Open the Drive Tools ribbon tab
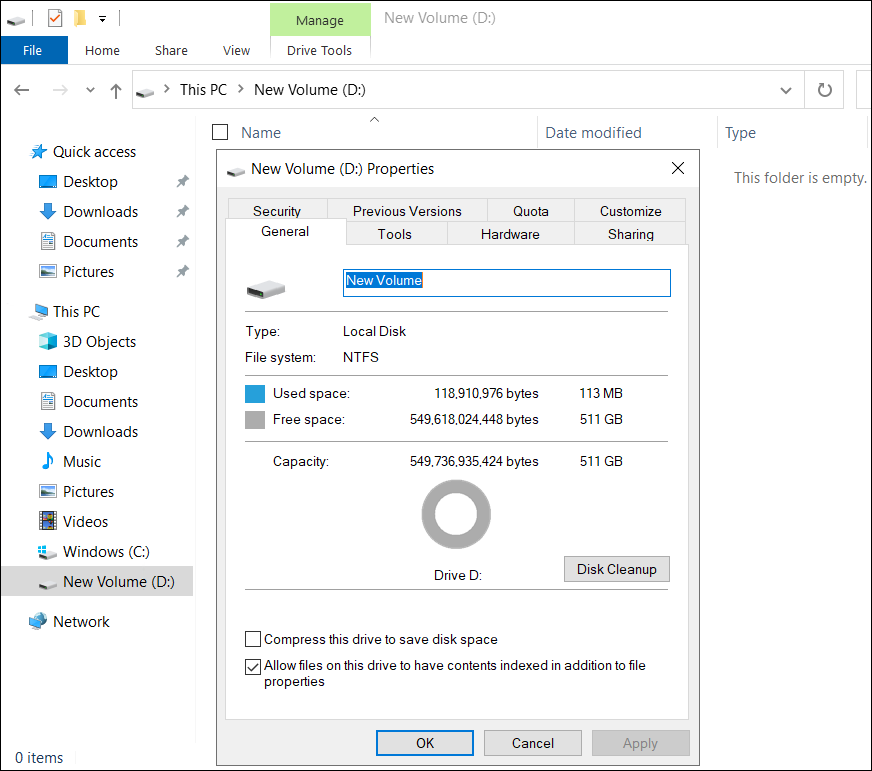Screen dimensions: 872x771 tap(320, 48)
